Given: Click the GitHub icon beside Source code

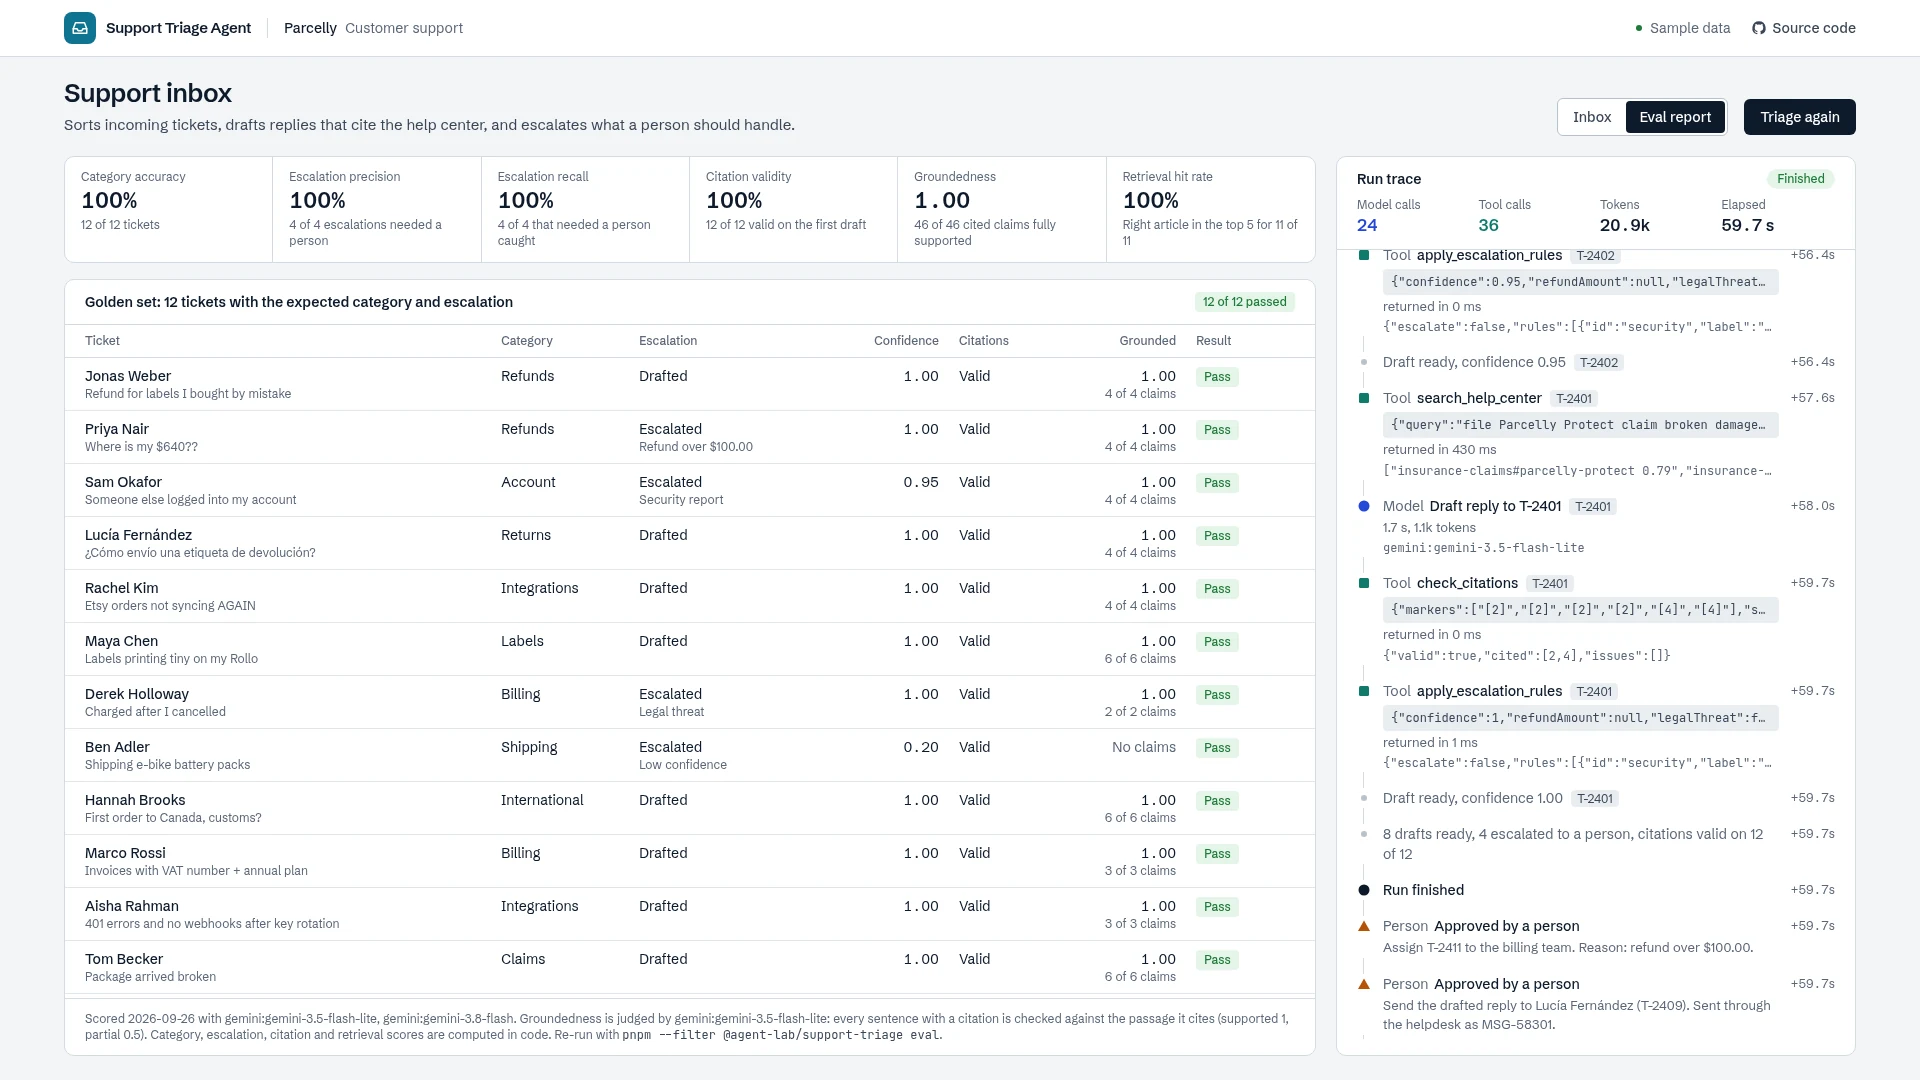Looking at the screenshot, I should pos(1759,28).
